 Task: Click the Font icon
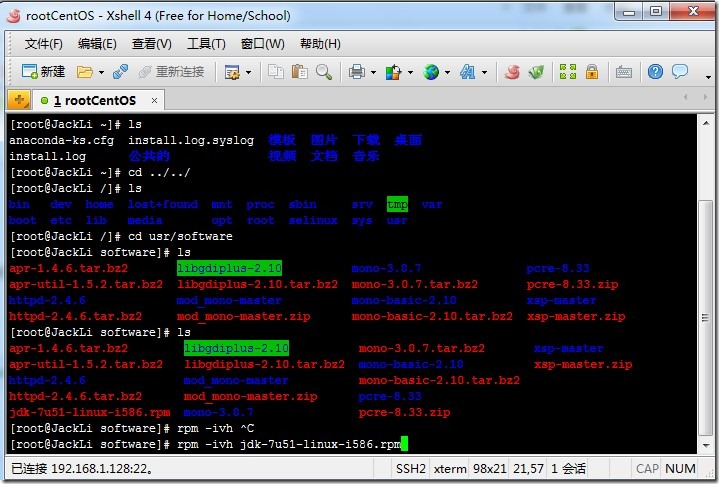point(468,72)
